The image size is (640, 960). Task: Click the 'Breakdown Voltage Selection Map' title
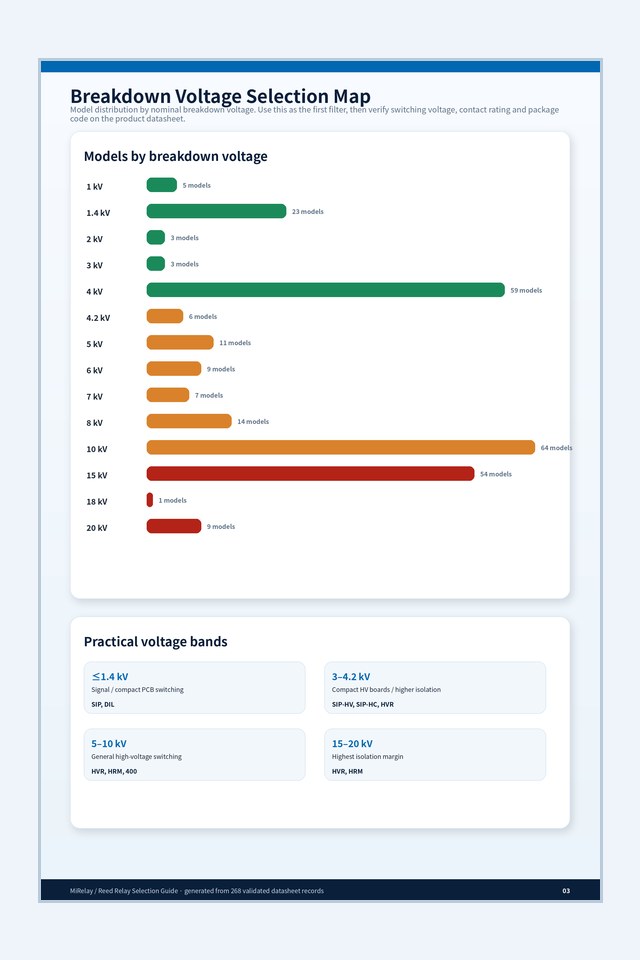point(220,96)
